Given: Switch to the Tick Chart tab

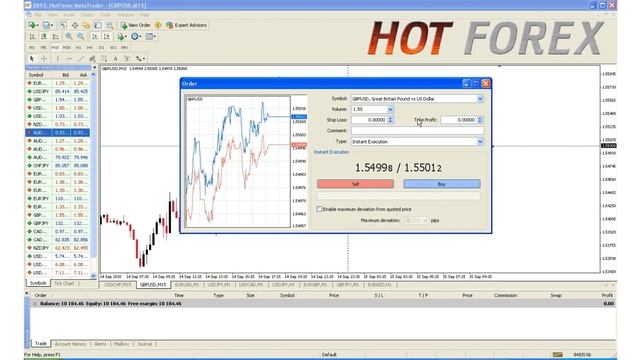Looking at the screenshot, I should point(64,283).
